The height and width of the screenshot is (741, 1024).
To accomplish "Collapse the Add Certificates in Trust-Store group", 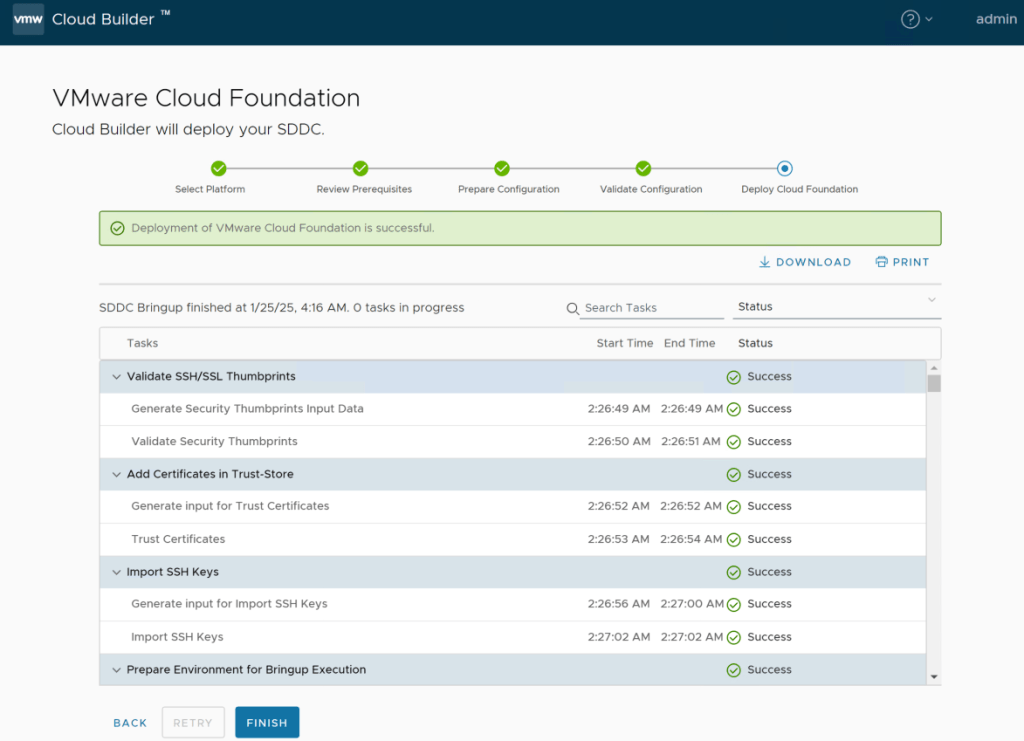I will 116,474.
